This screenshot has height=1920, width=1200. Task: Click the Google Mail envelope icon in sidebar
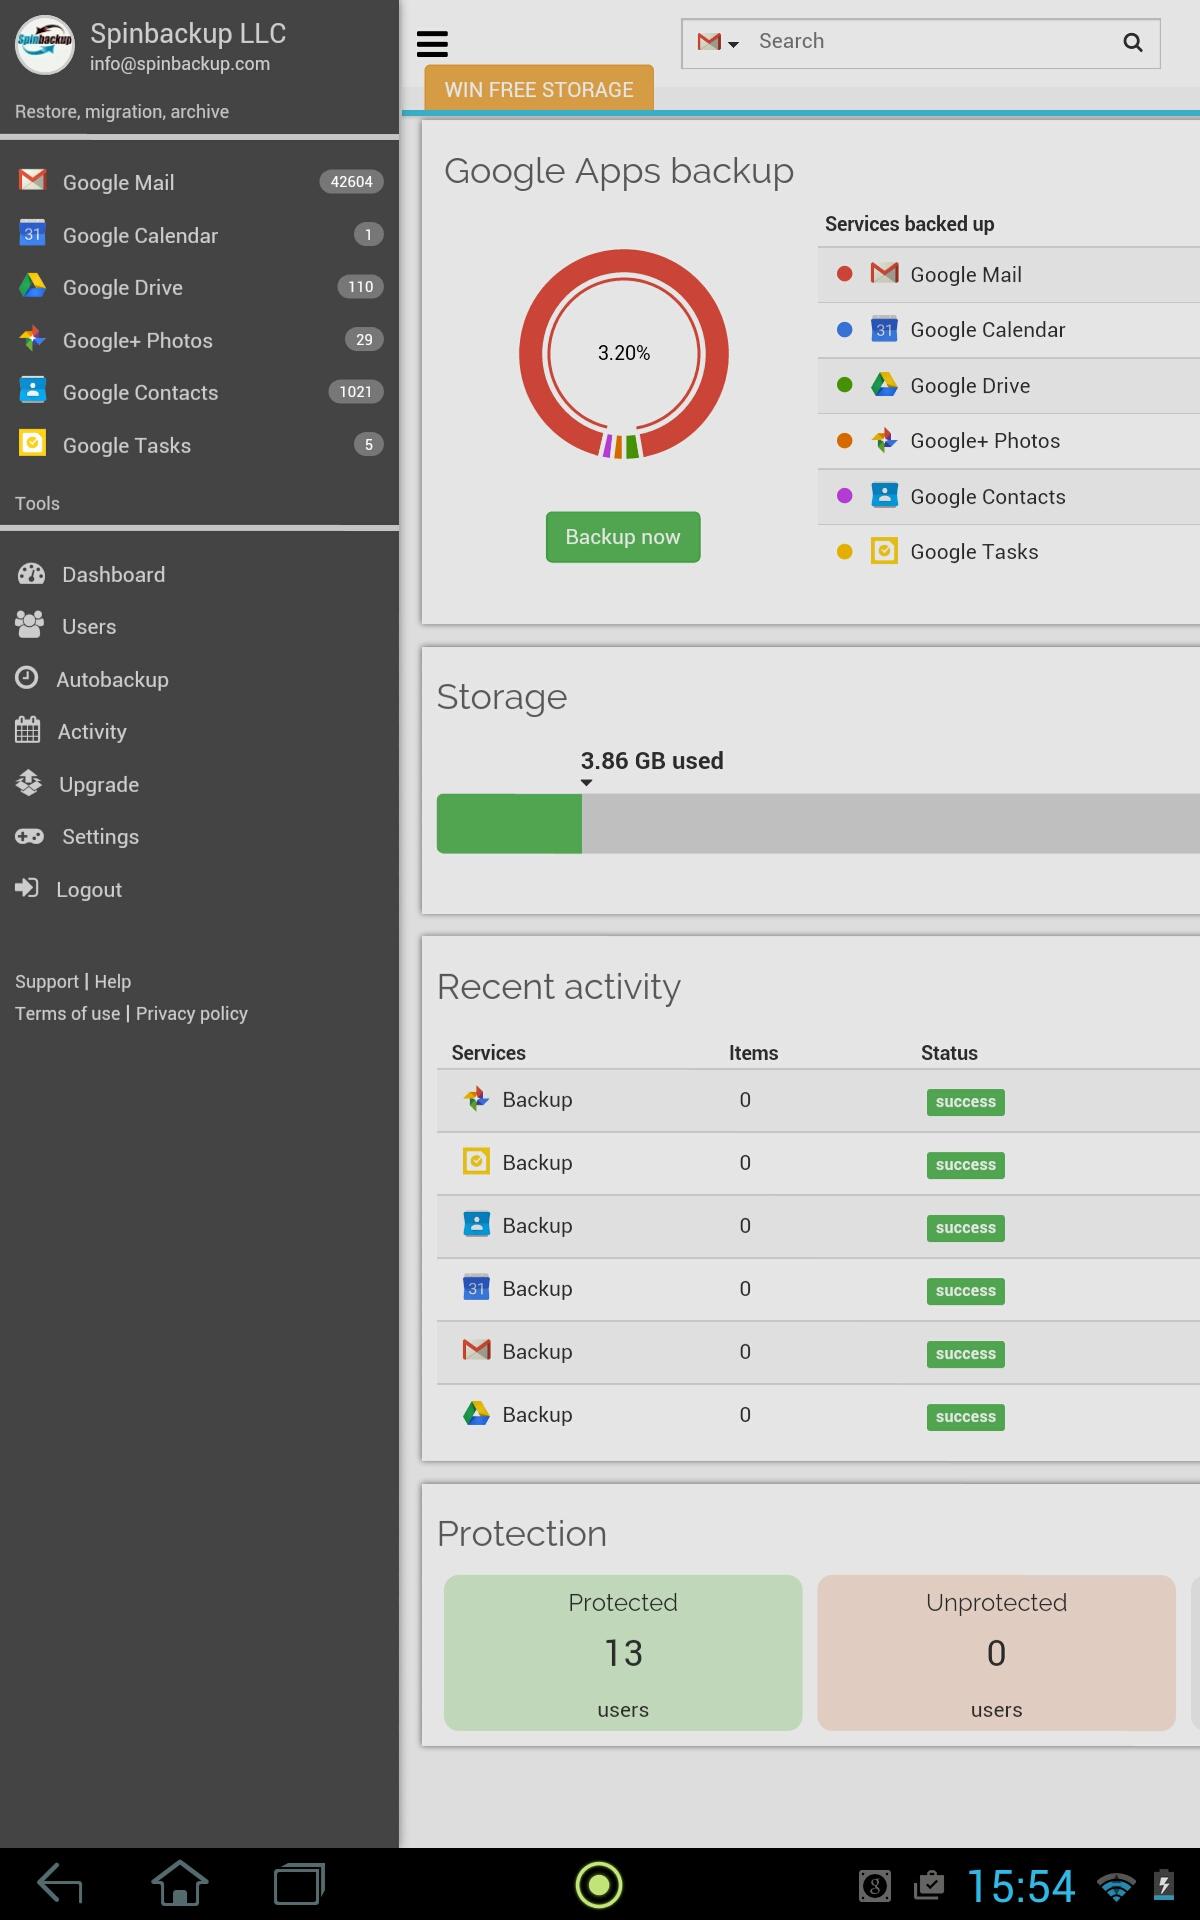point(32,180)
